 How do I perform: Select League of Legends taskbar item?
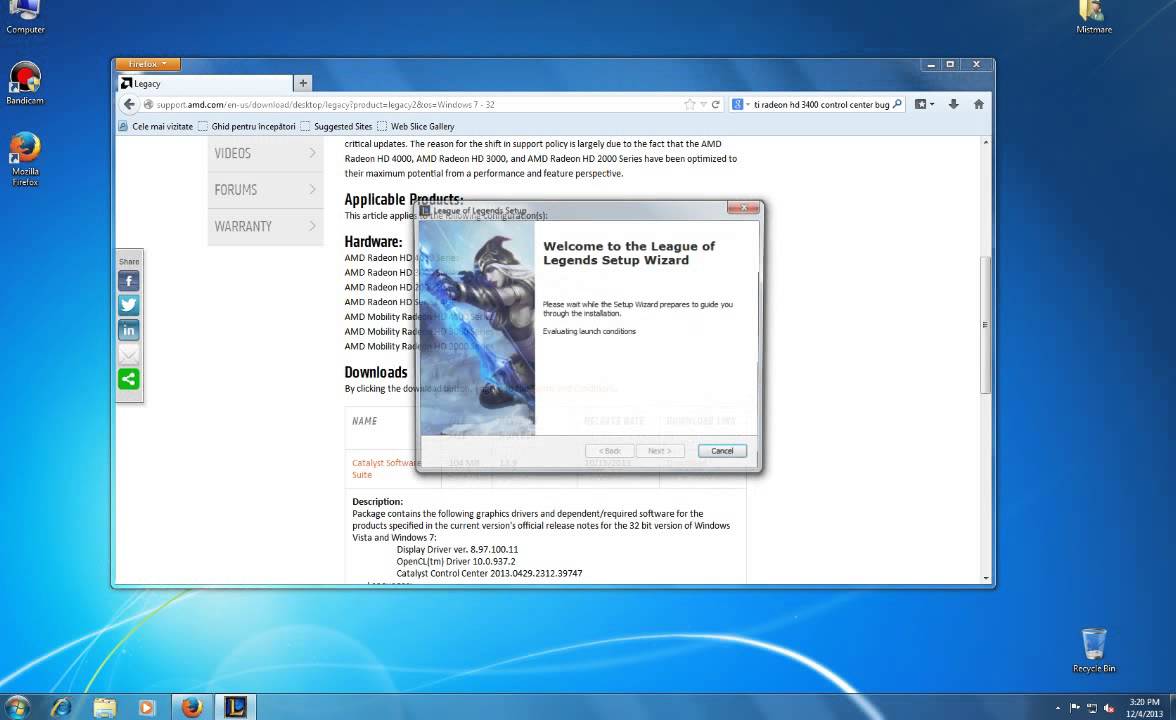coord(236,706)
